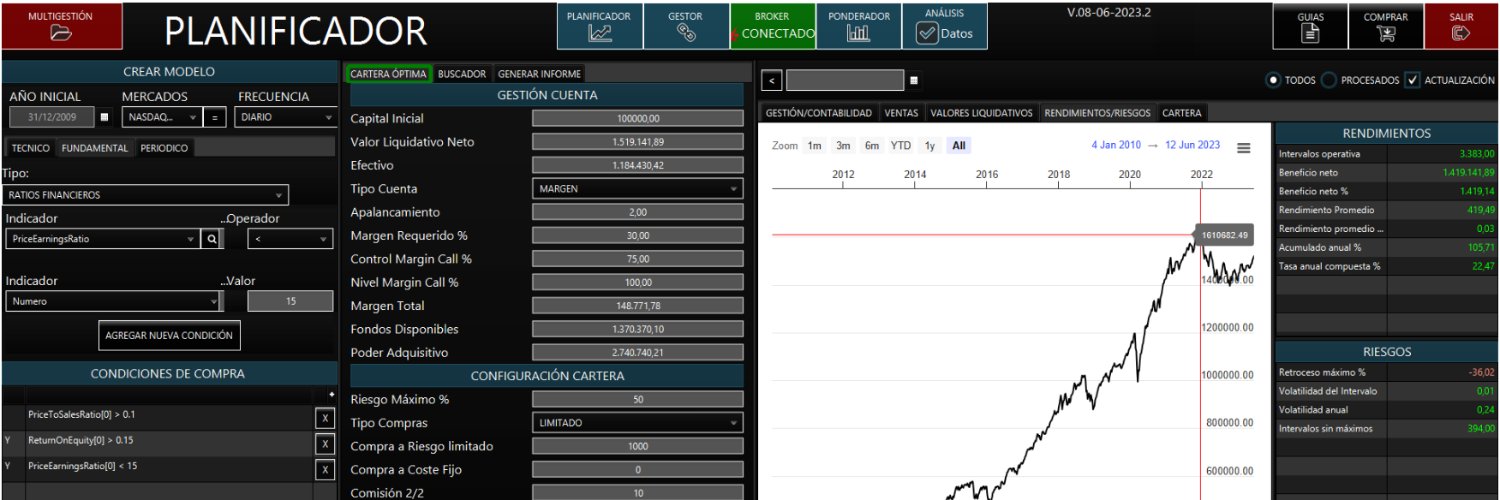Switch to the Tecnico tab
Screen dimensions: 1500x500
pos(31,148)
